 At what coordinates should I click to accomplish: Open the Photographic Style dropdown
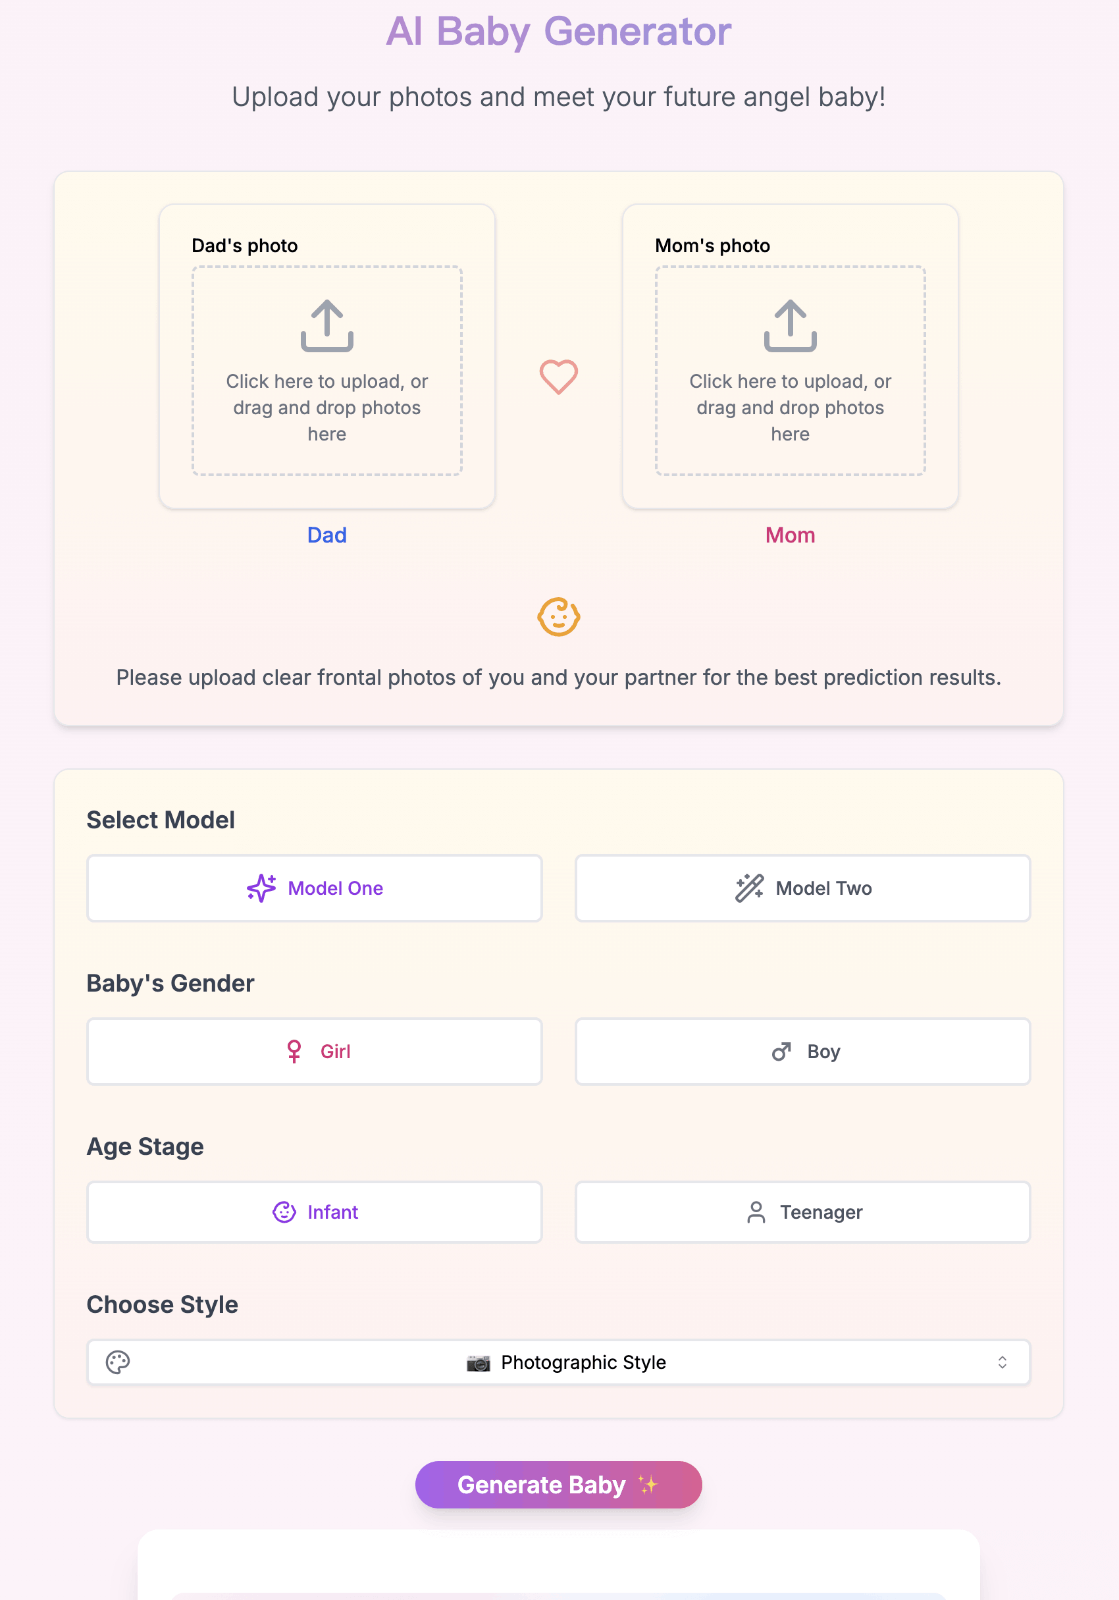[x=558, y=1362]
